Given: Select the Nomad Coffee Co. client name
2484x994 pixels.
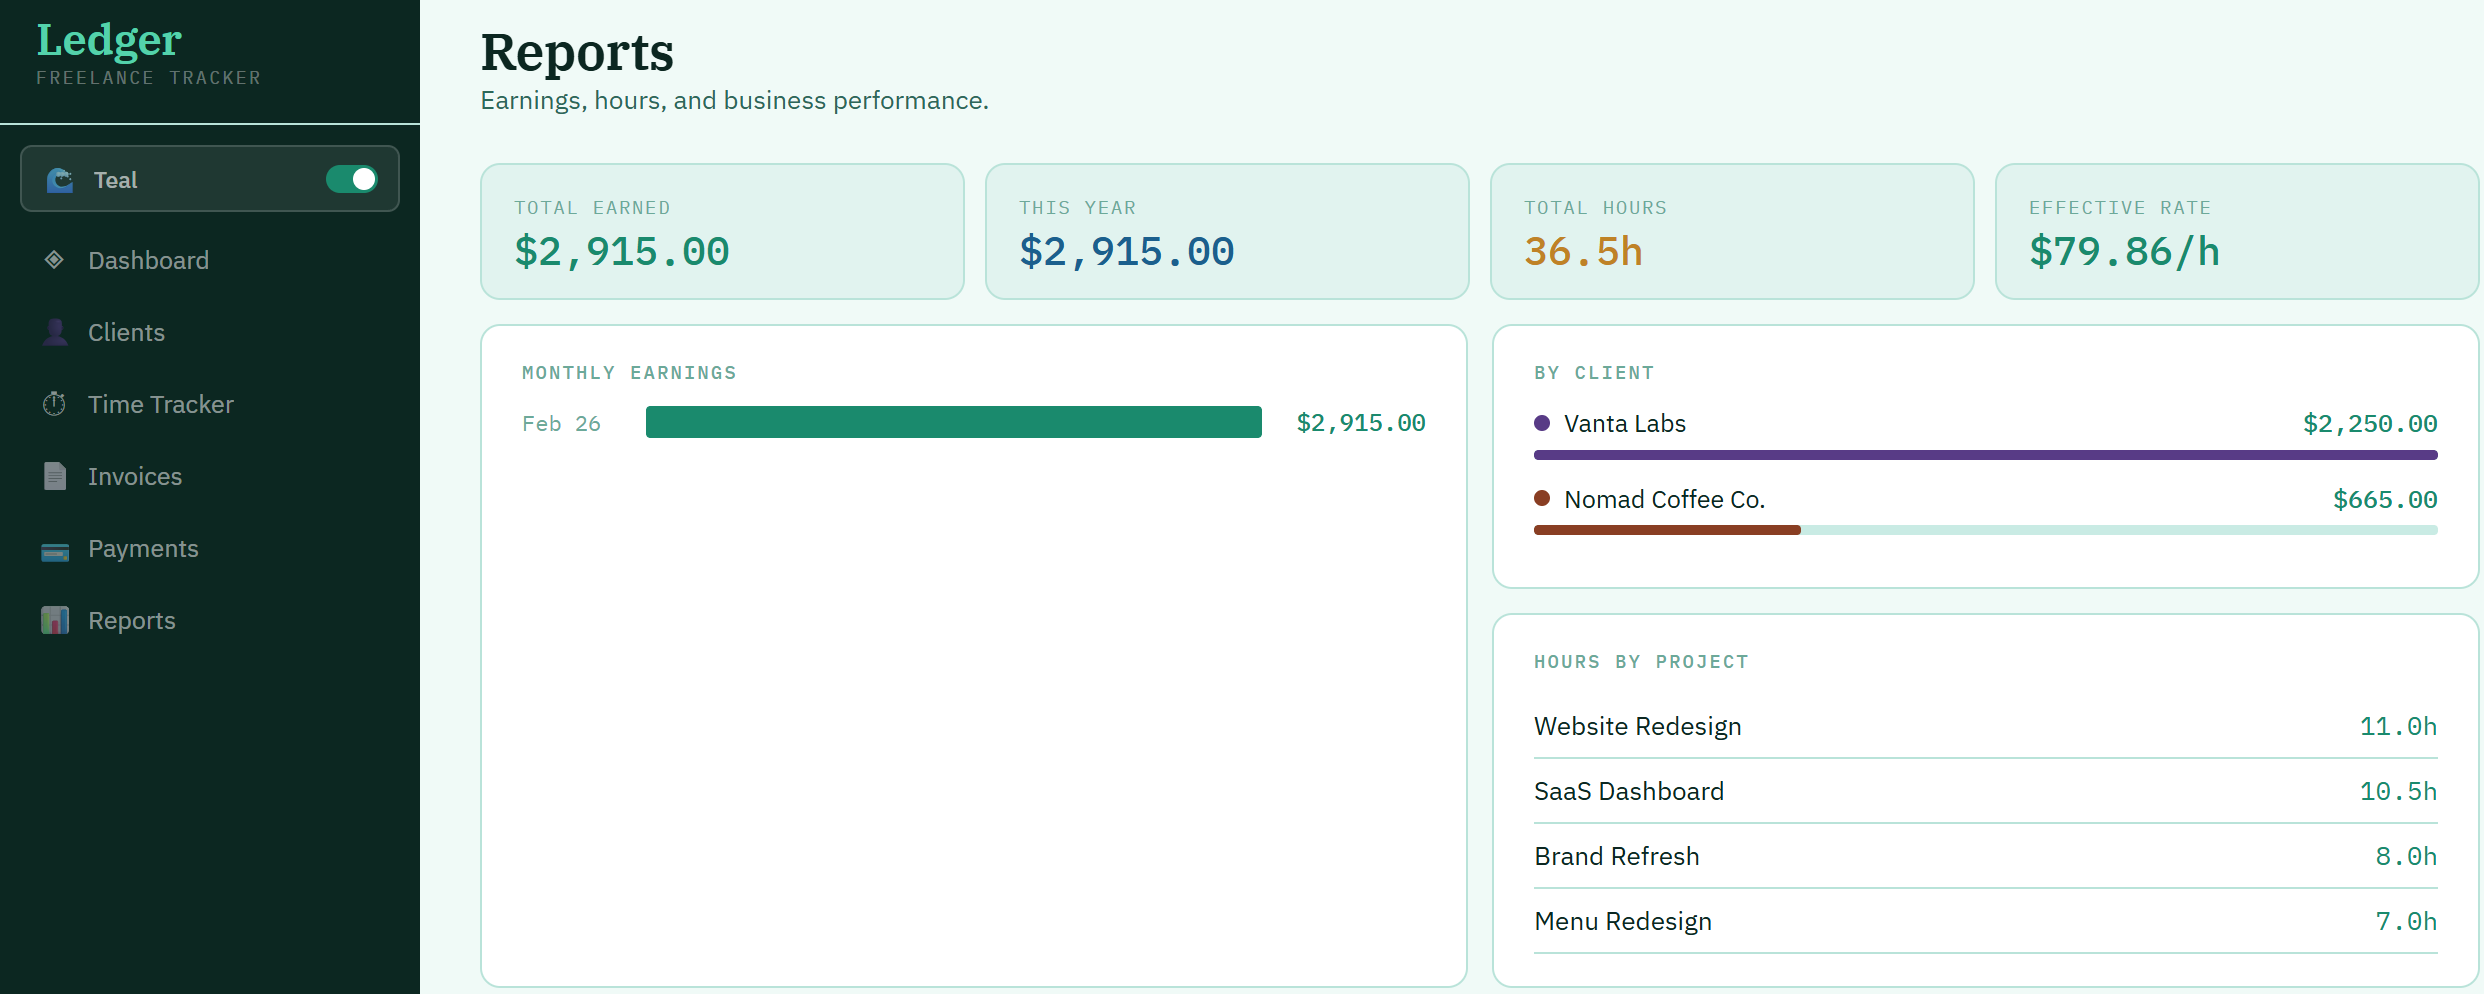Looking at the screenshot, I should pyautogui.click(x=1665, y=499).
